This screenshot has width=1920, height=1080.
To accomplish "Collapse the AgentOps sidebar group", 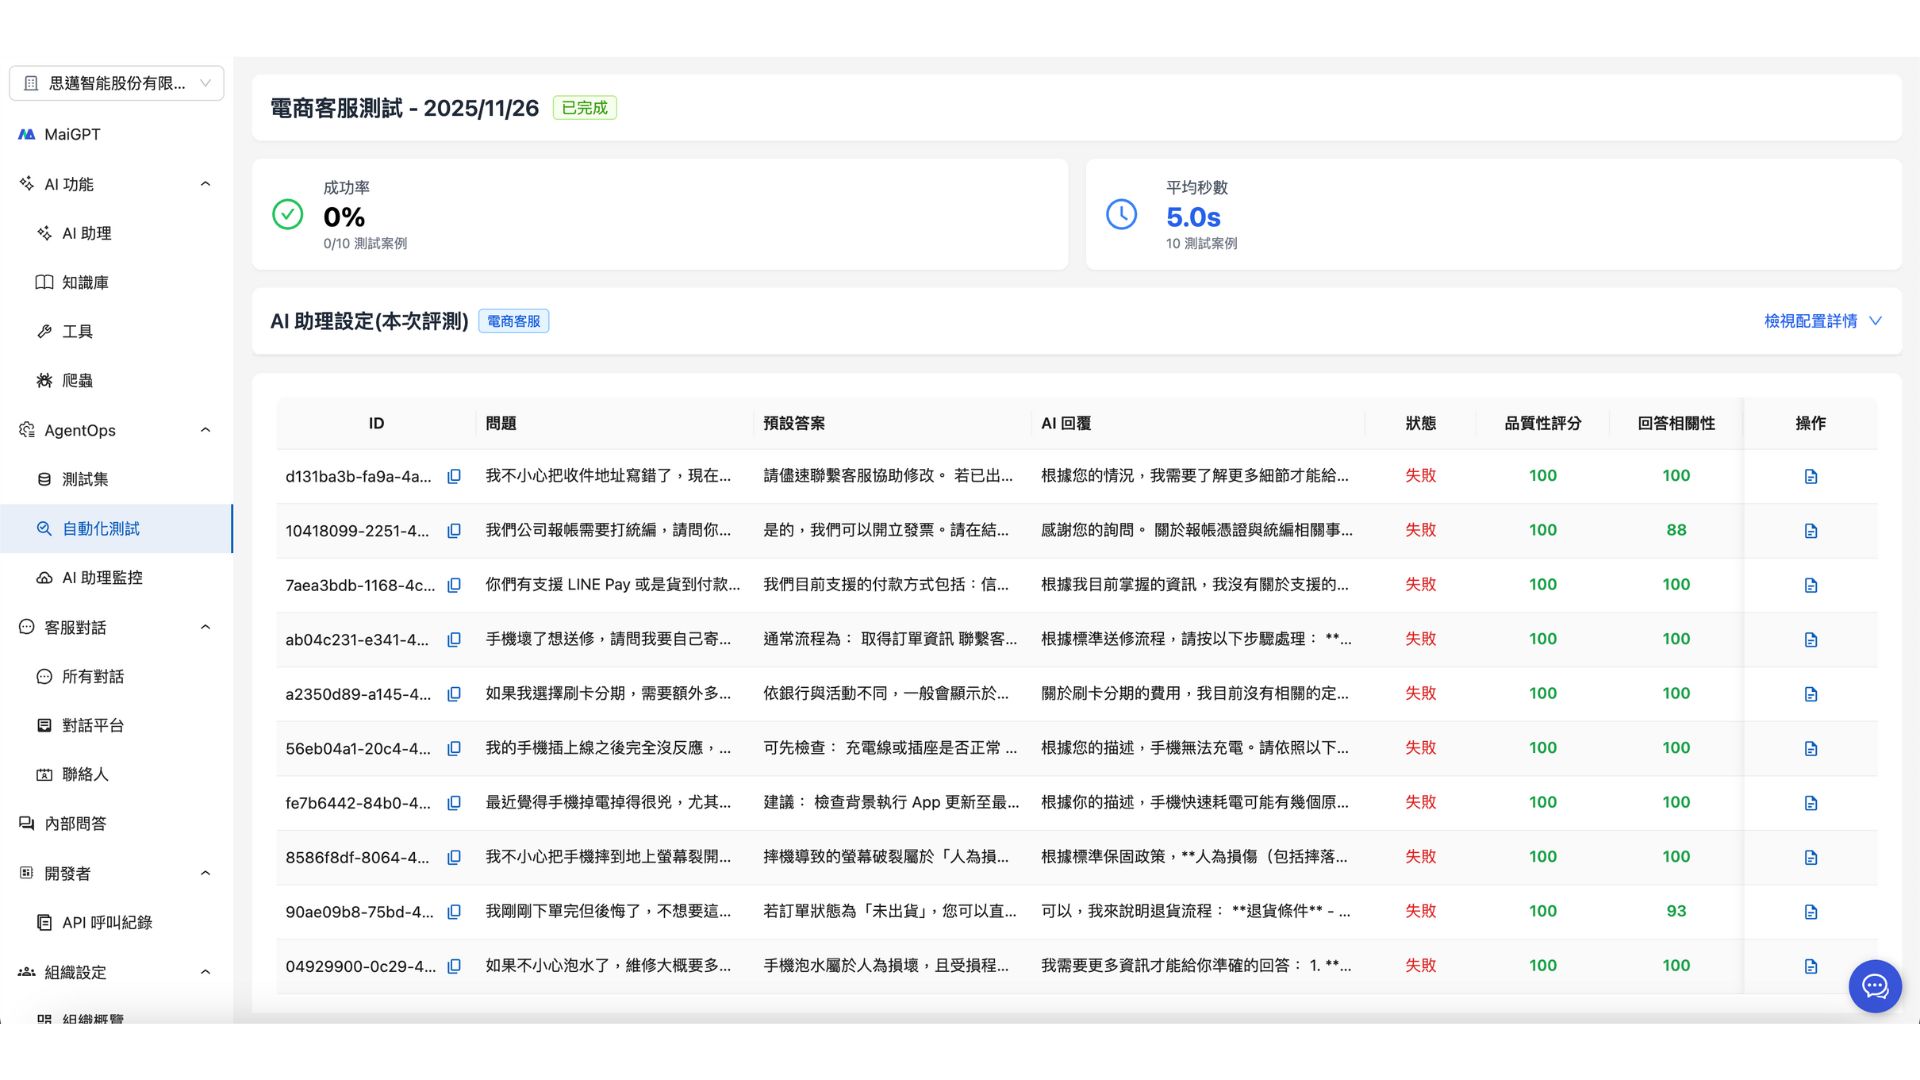I will [x=205, y=430].
